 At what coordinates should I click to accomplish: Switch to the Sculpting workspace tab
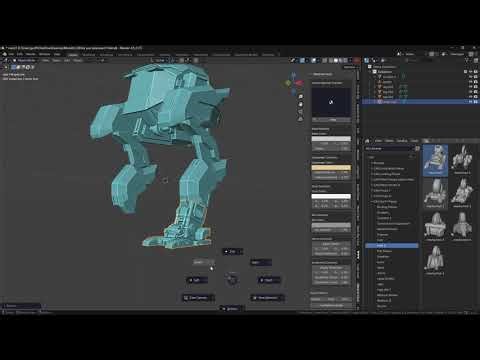click(106, 55)
